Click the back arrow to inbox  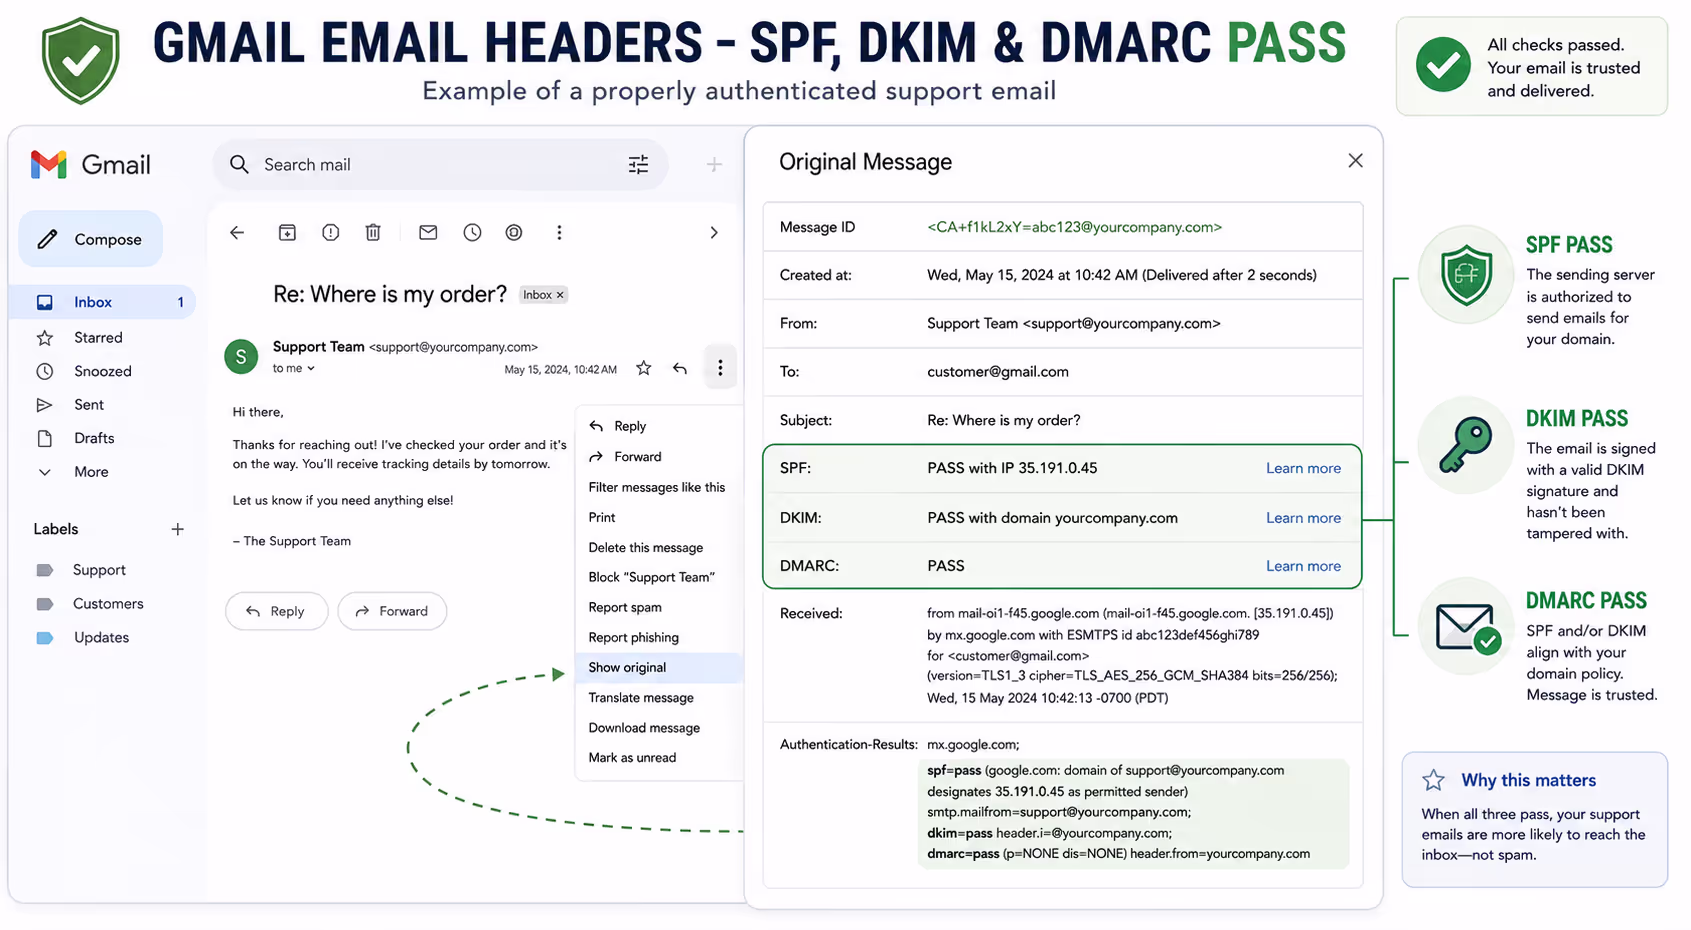click(237, 232)
